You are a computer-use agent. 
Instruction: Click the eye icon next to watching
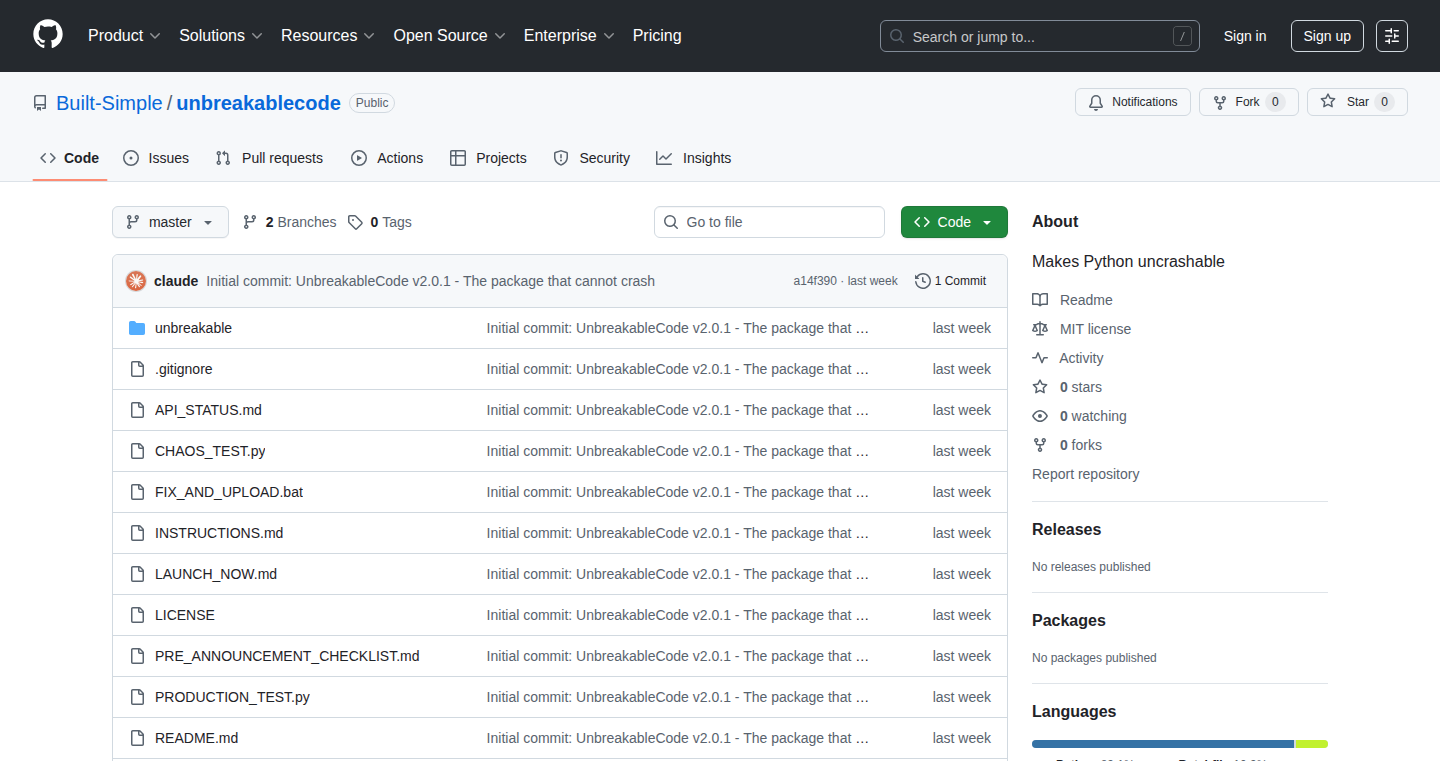point(1040,416)
